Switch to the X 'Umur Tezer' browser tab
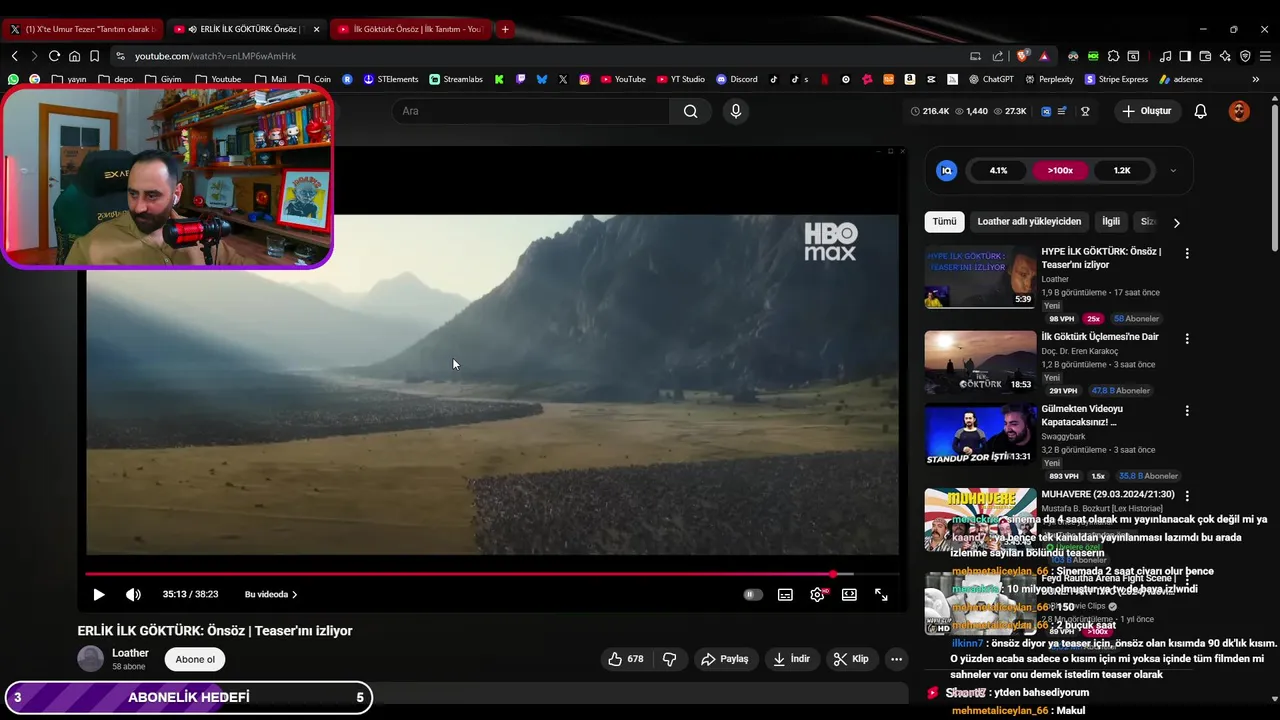 [82, 29]
